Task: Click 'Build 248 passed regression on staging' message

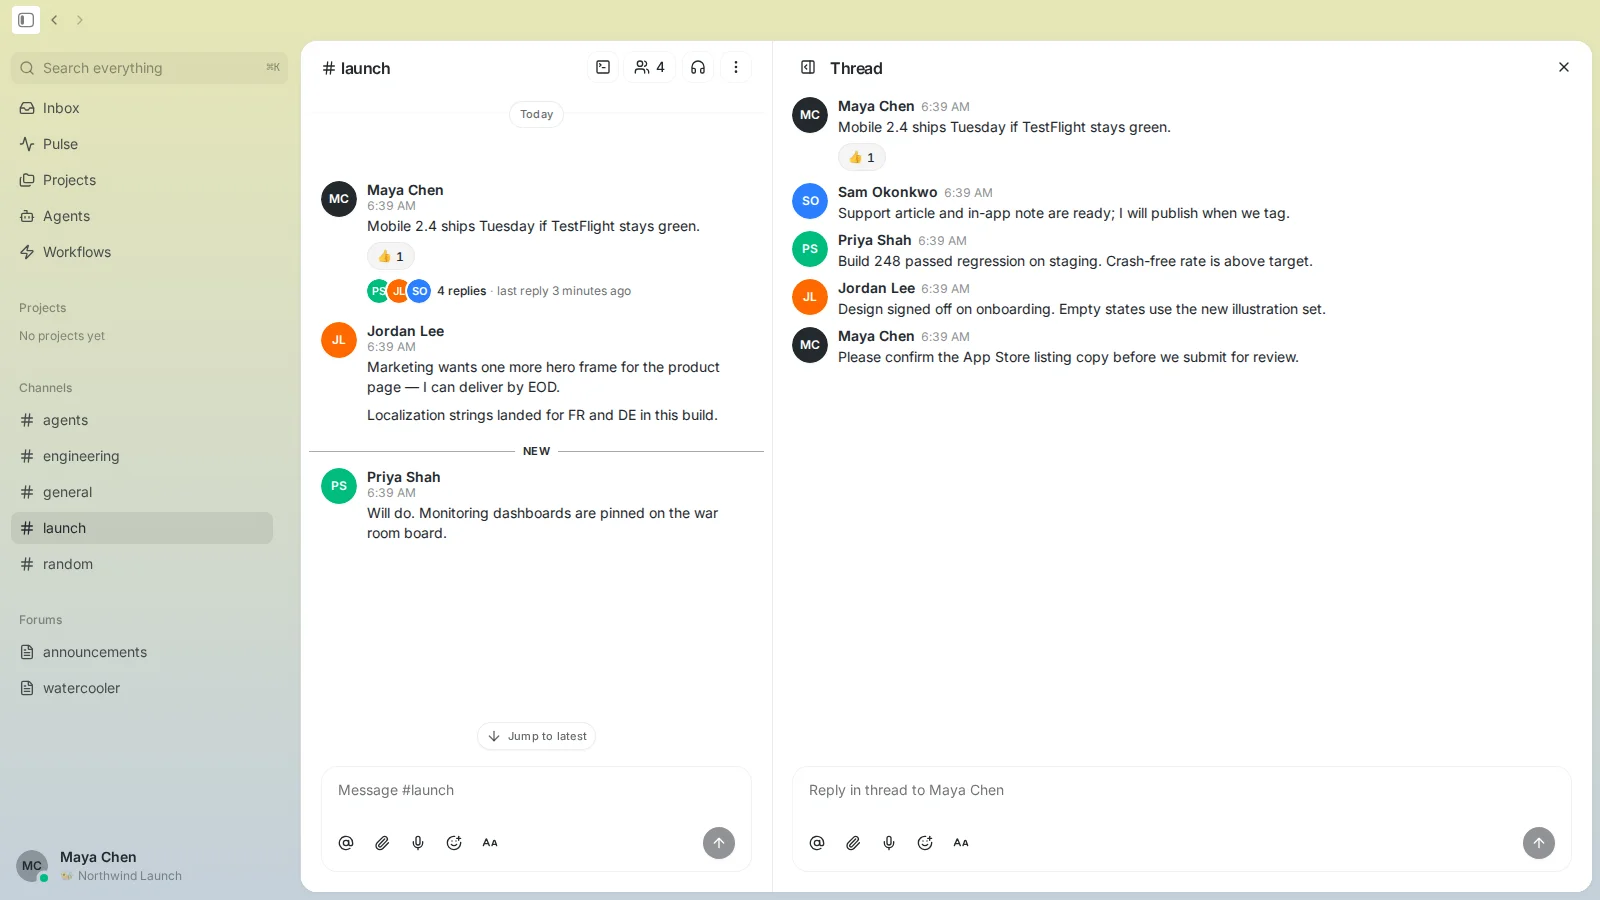Action: tap(1075, 261)
